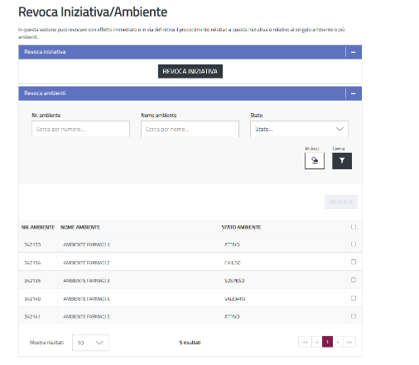Click the AMBIENTE FARMACI 4 name cell

(86, 299)
